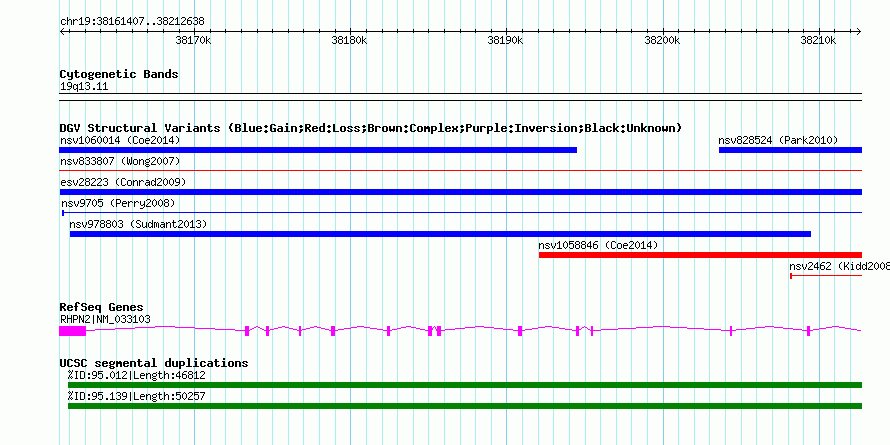Click the 38200k ruler tick label
This screenshot has height=445, width=890.
(x=663, y=41)
